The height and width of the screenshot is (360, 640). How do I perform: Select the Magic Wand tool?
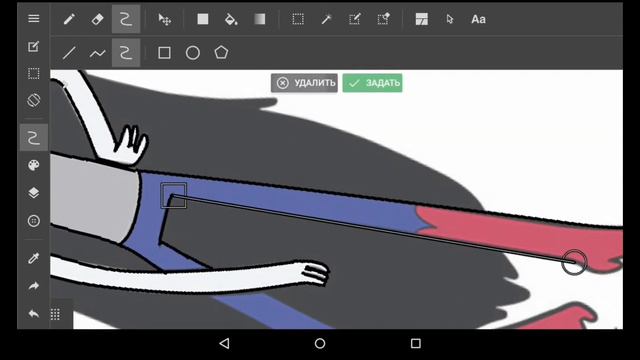pyautogui.click(x=326, y=19)
